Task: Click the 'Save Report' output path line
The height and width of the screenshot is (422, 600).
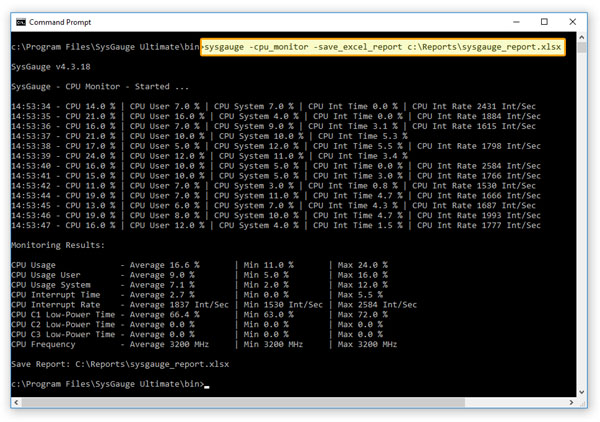Action: pos(120,364)
